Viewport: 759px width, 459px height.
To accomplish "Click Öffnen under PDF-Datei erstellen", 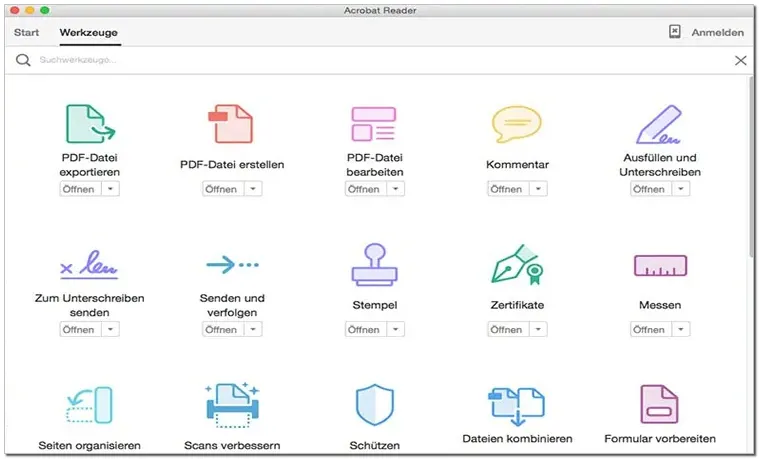I will [x=223, y=189].
